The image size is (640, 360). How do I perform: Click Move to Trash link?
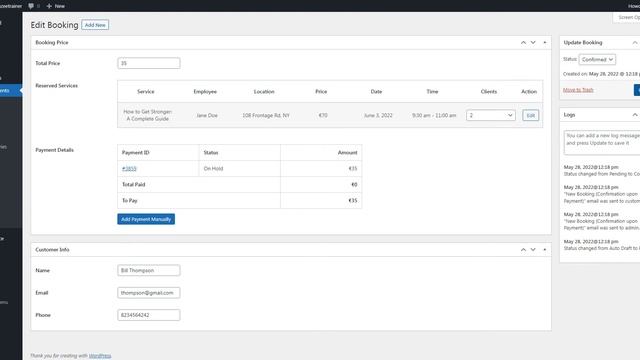[x=578, y=90]
